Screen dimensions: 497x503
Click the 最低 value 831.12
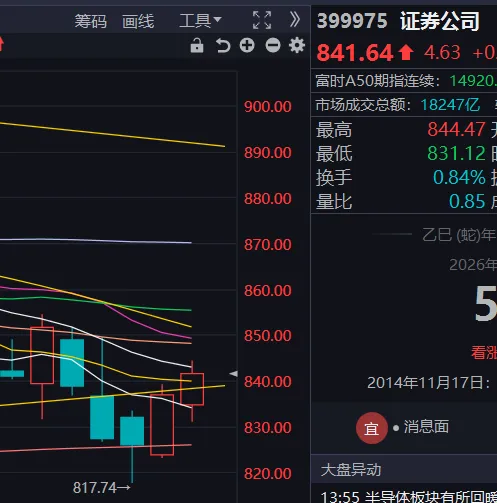pos(456,153)
